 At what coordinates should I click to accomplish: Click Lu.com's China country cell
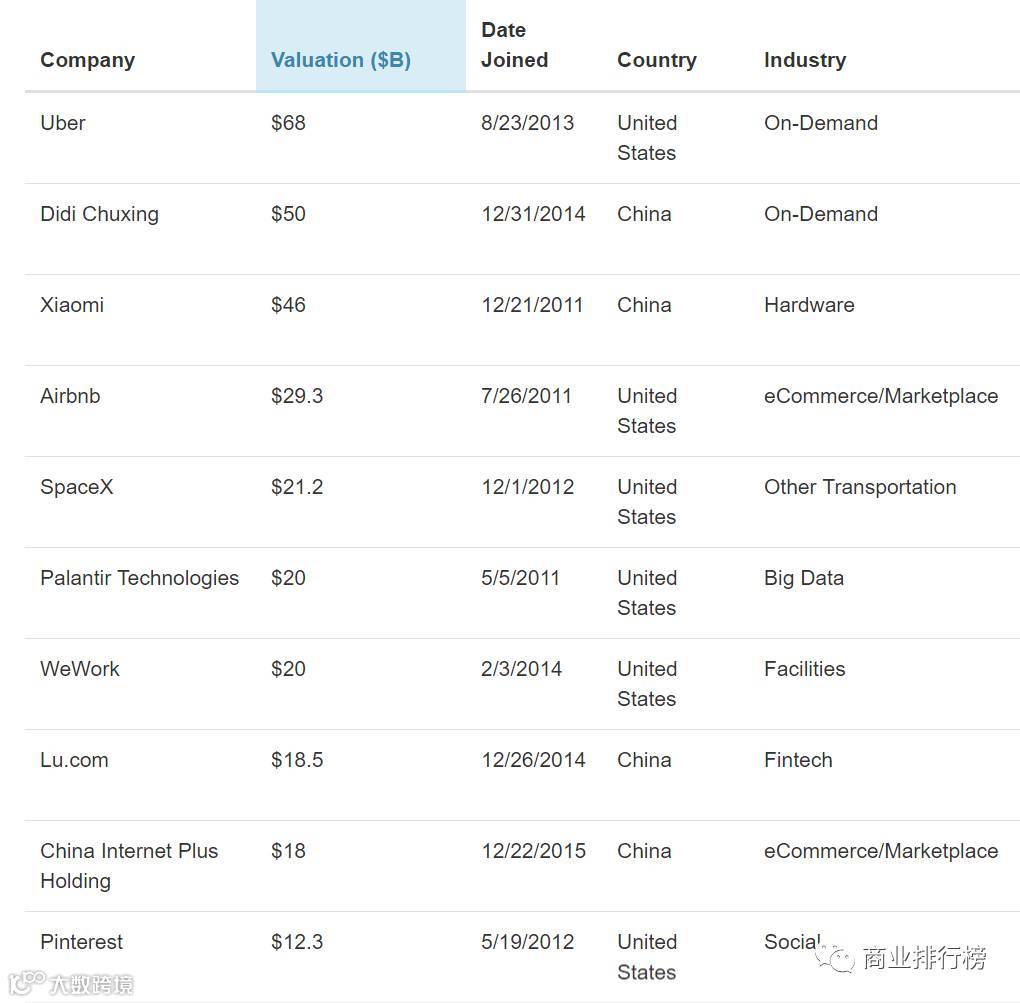click(644, 760)
